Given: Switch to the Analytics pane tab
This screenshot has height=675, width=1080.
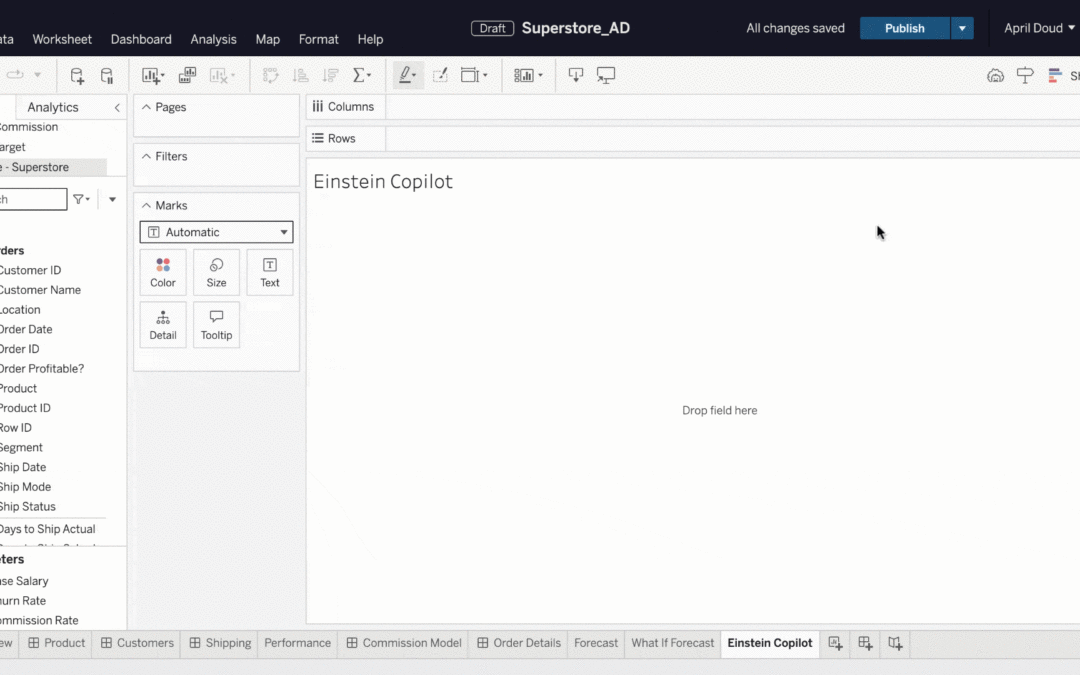Looking at the screenshot, I should pos(53,107).
